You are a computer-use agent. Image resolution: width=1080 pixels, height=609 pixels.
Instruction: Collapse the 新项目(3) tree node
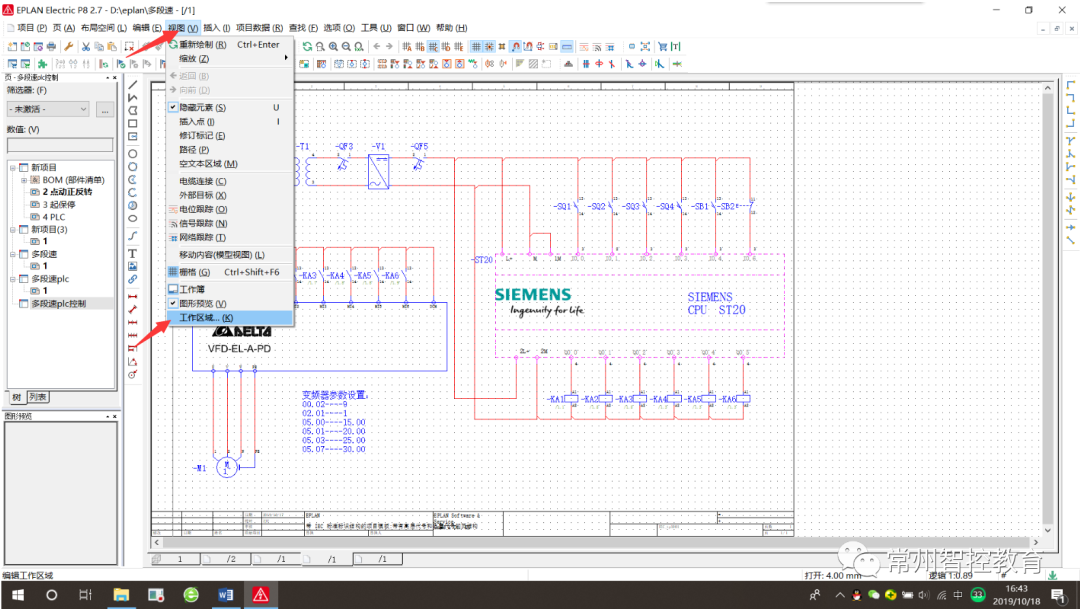click(x=12, y=229)
